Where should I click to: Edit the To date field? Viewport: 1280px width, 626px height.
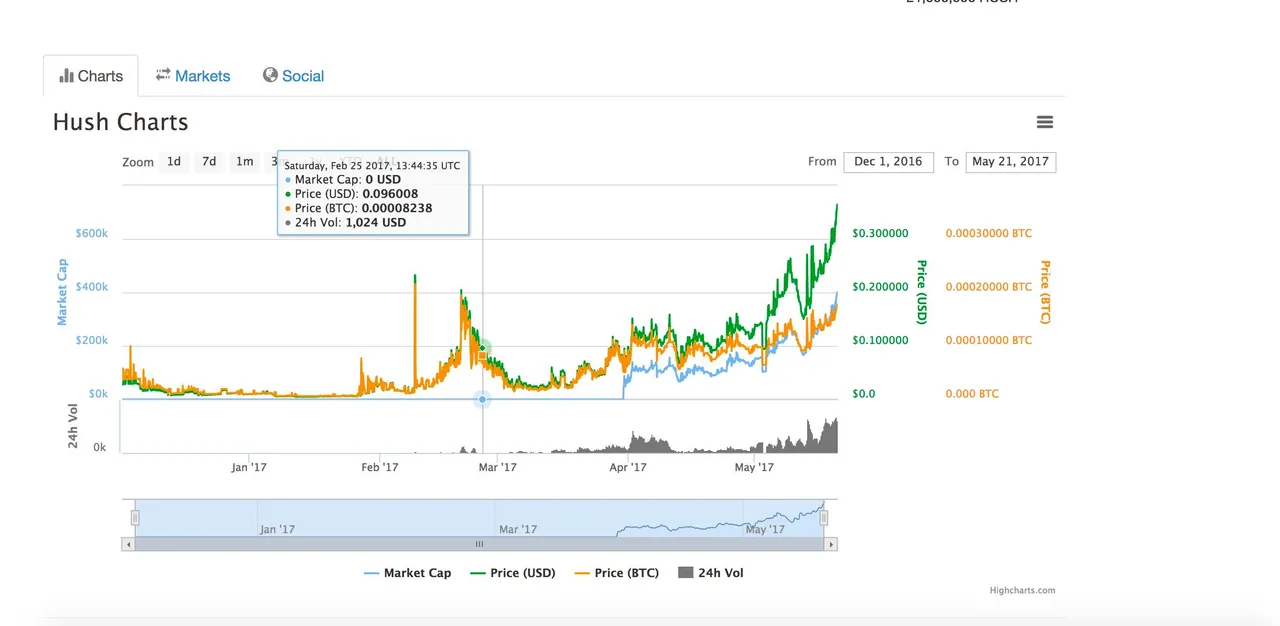[1011, 162]
